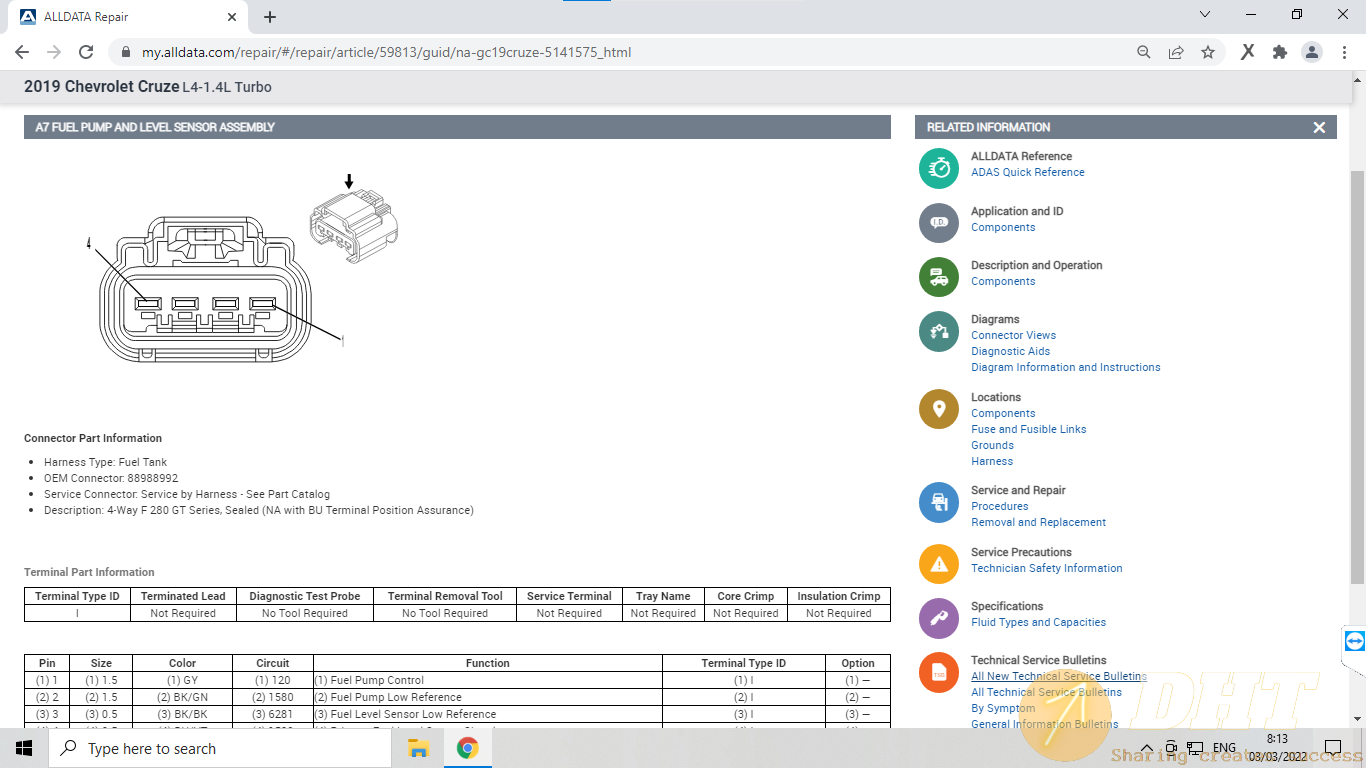Open File Explorer from the taskbar
This screenshot has width=1366, height=768.
(418, 748)
